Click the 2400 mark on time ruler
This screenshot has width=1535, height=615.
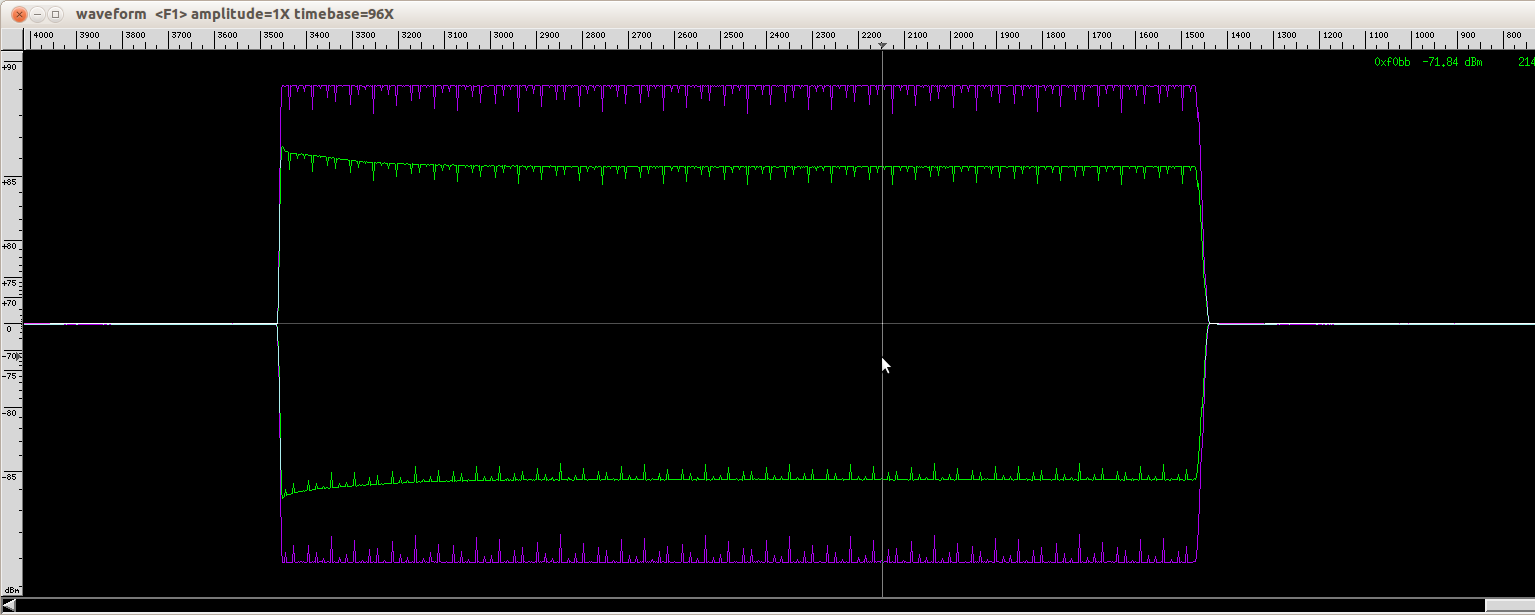(779, 36)
